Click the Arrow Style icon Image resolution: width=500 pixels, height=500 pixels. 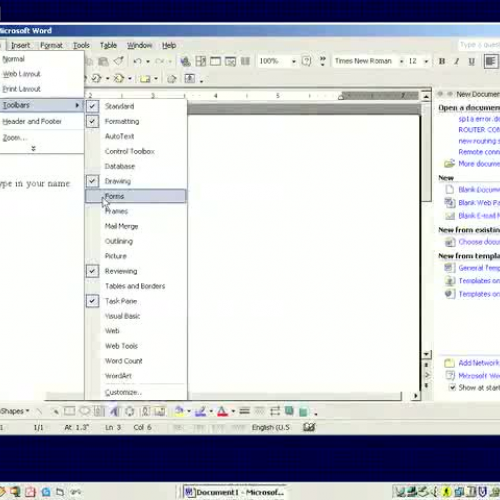(275, 411)
